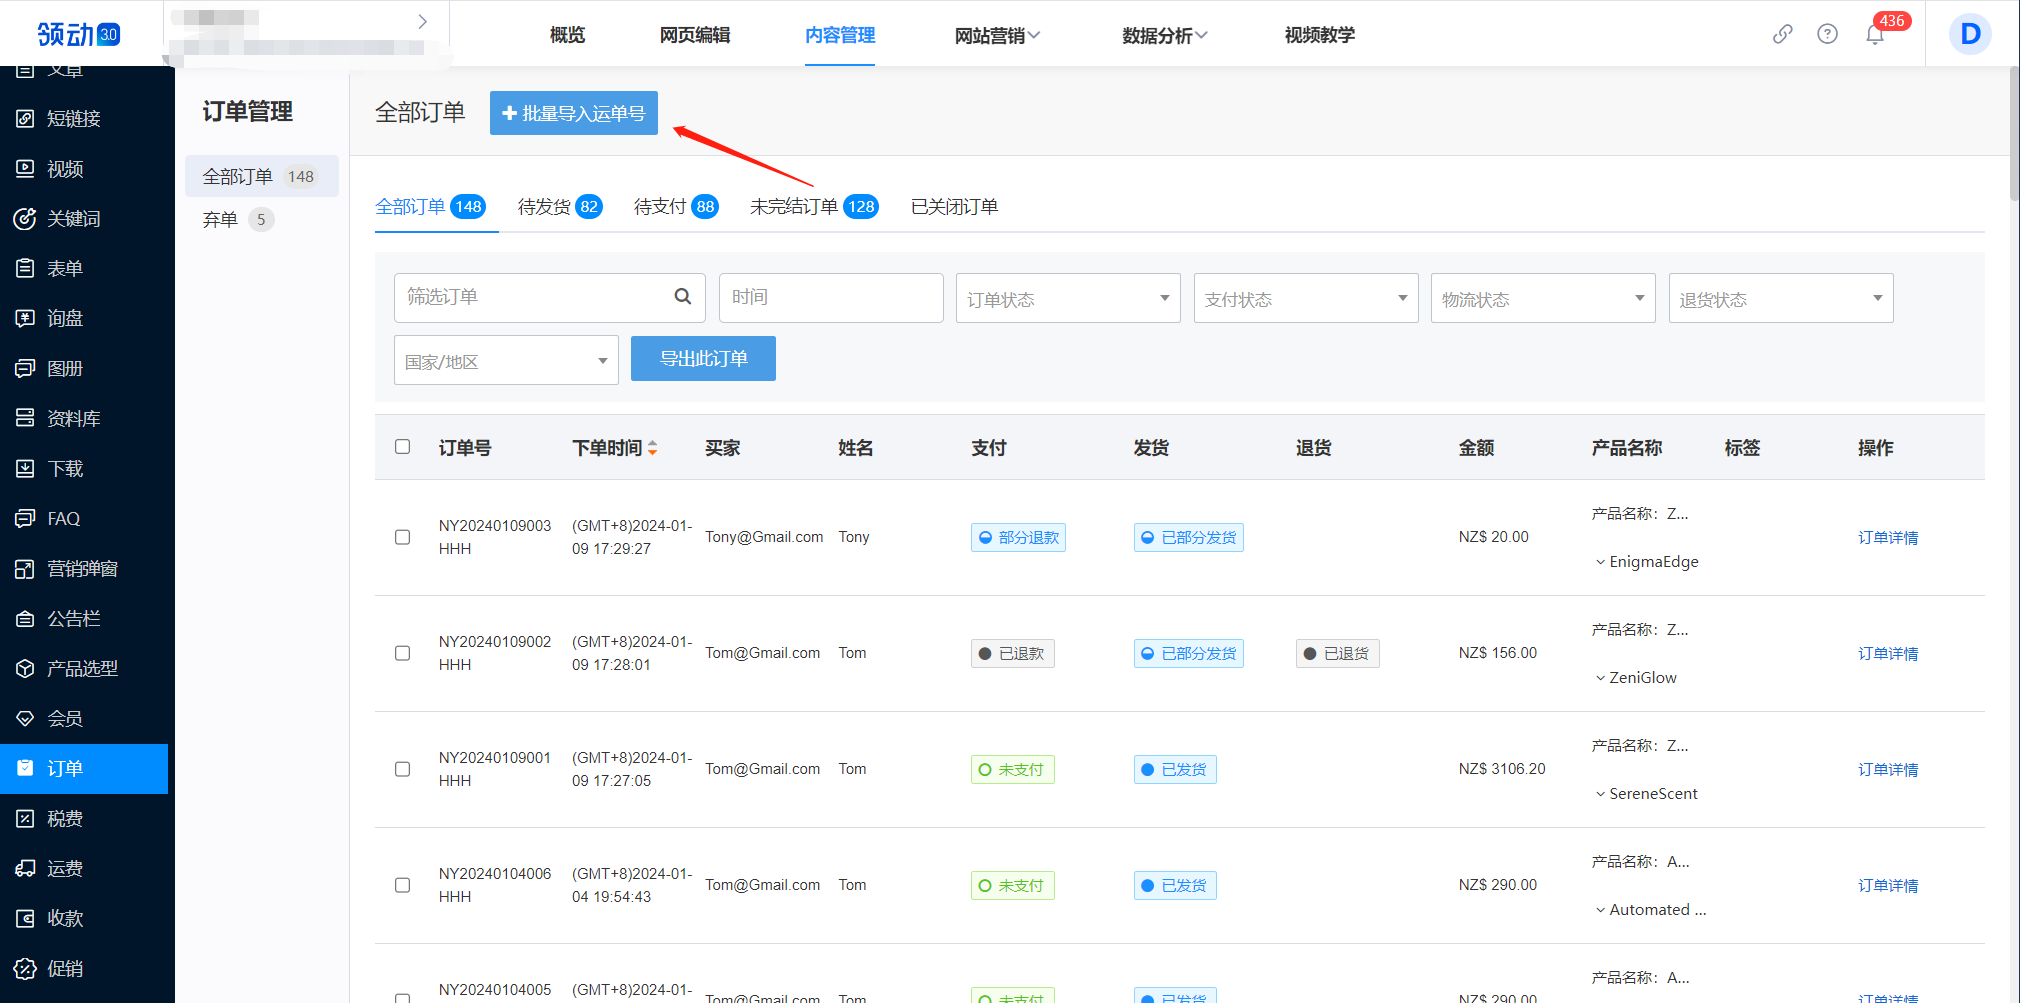2020x1003 pixels.
Task: Click the notification bell icon
Action: tap(1874, 35)
